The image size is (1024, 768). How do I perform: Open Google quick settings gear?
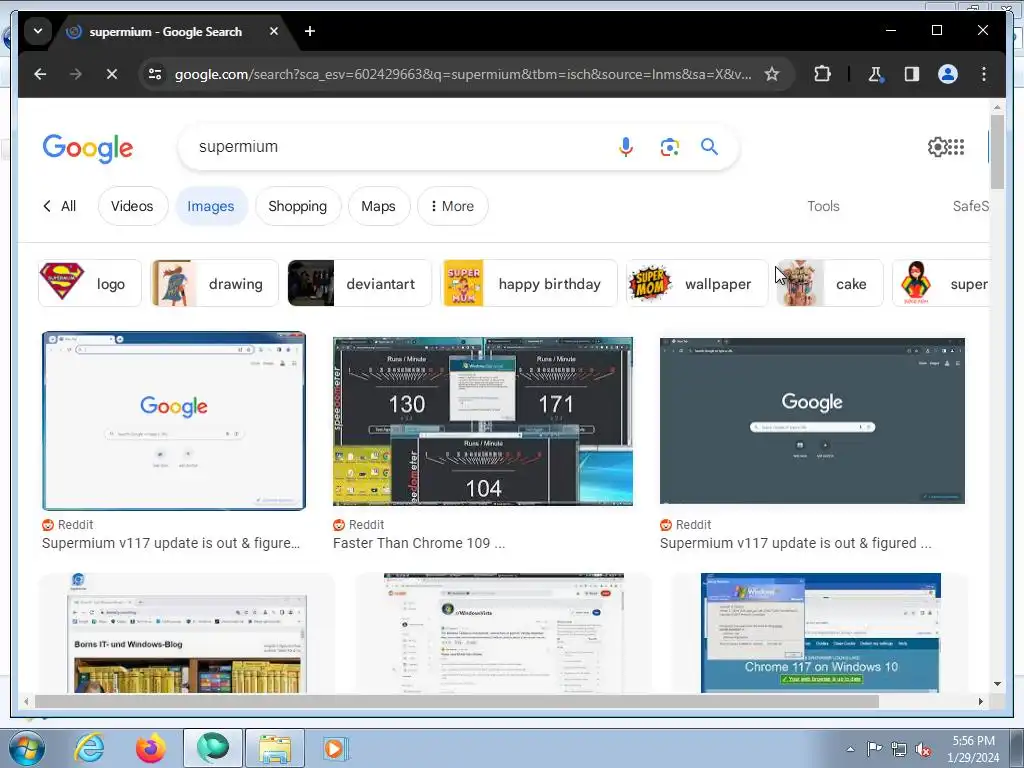pos(937,147)
